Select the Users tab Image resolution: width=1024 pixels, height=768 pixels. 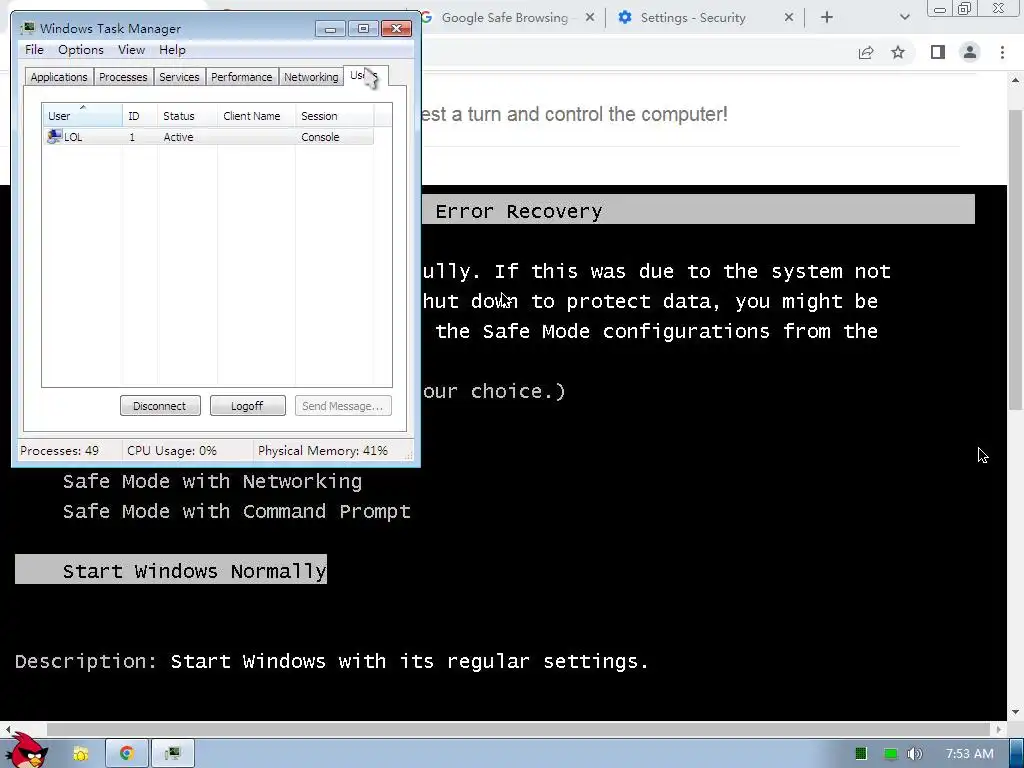364,76
